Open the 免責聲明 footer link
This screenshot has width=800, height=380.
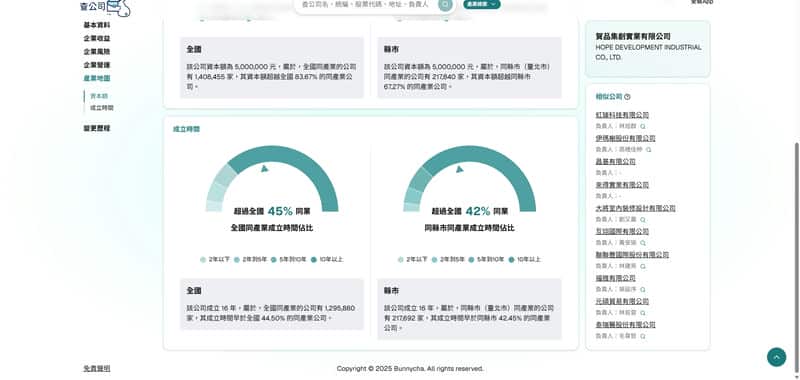pyautogui.click(x=97, y=368)
